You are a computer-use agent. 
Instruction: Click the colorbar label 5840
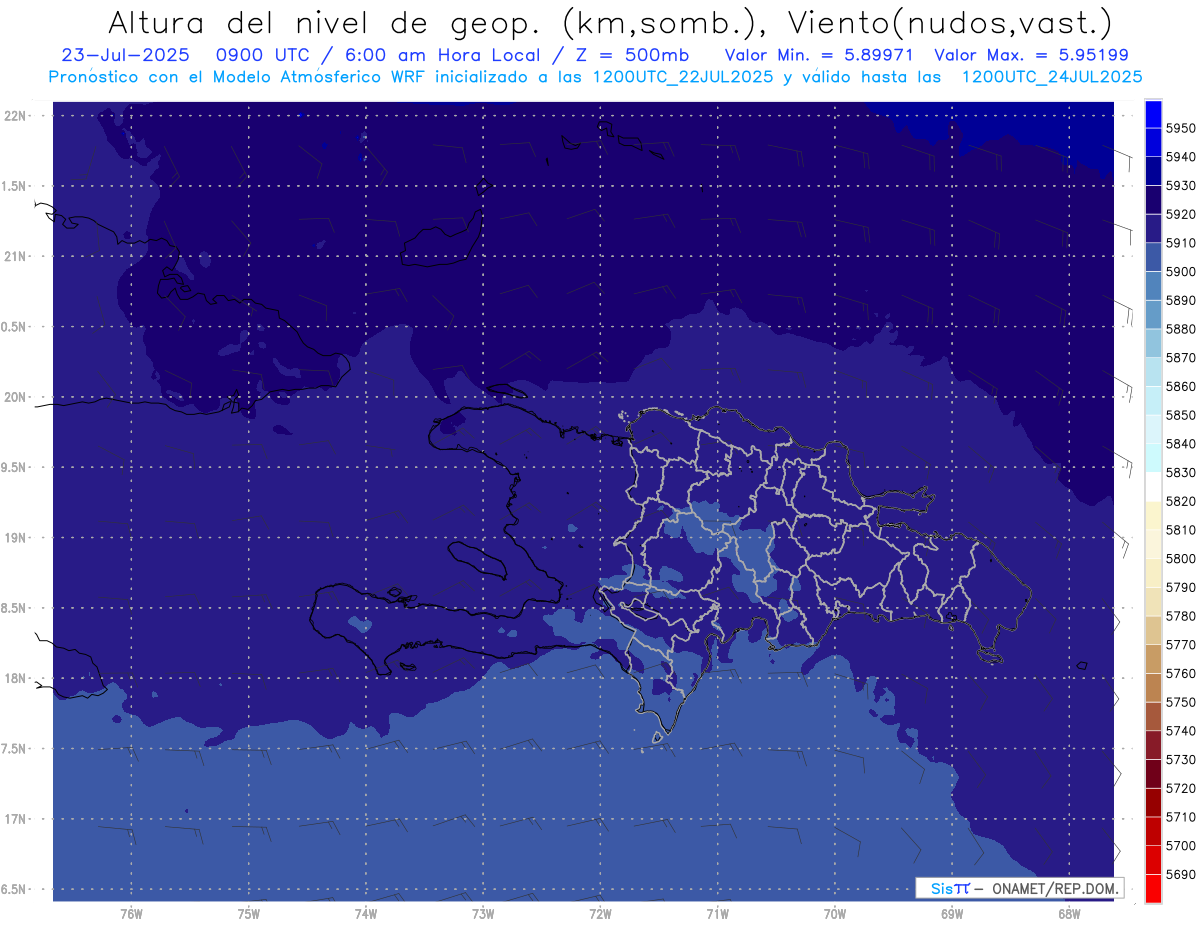1180,443
